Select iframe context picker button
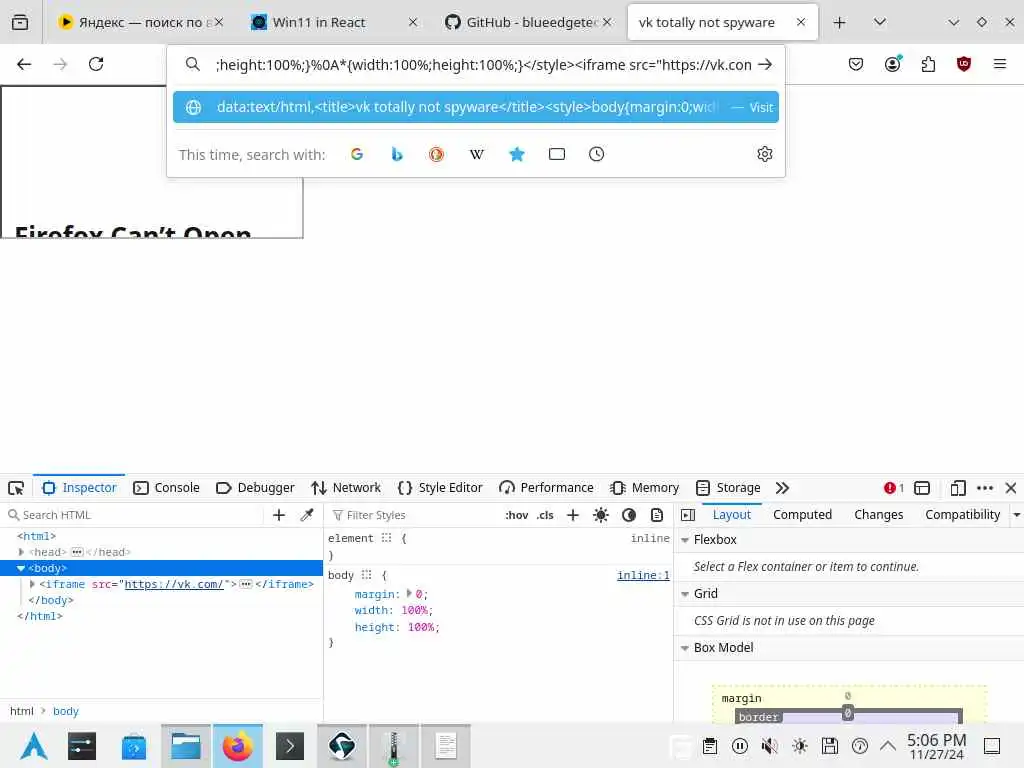This screenshot has height=768, width=1024. [x=922, y=488]
